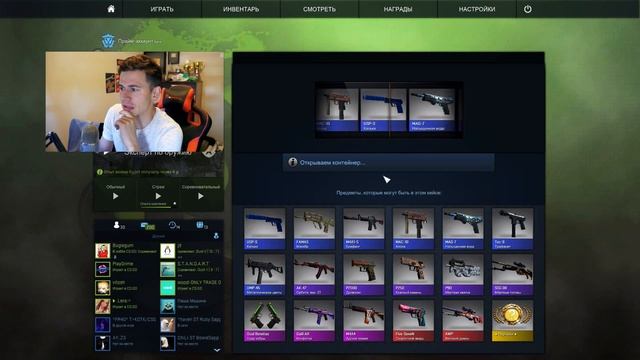Click the MAG-7 in spinning reel
The image size is (640, 360).
click(x=432, y=110)
